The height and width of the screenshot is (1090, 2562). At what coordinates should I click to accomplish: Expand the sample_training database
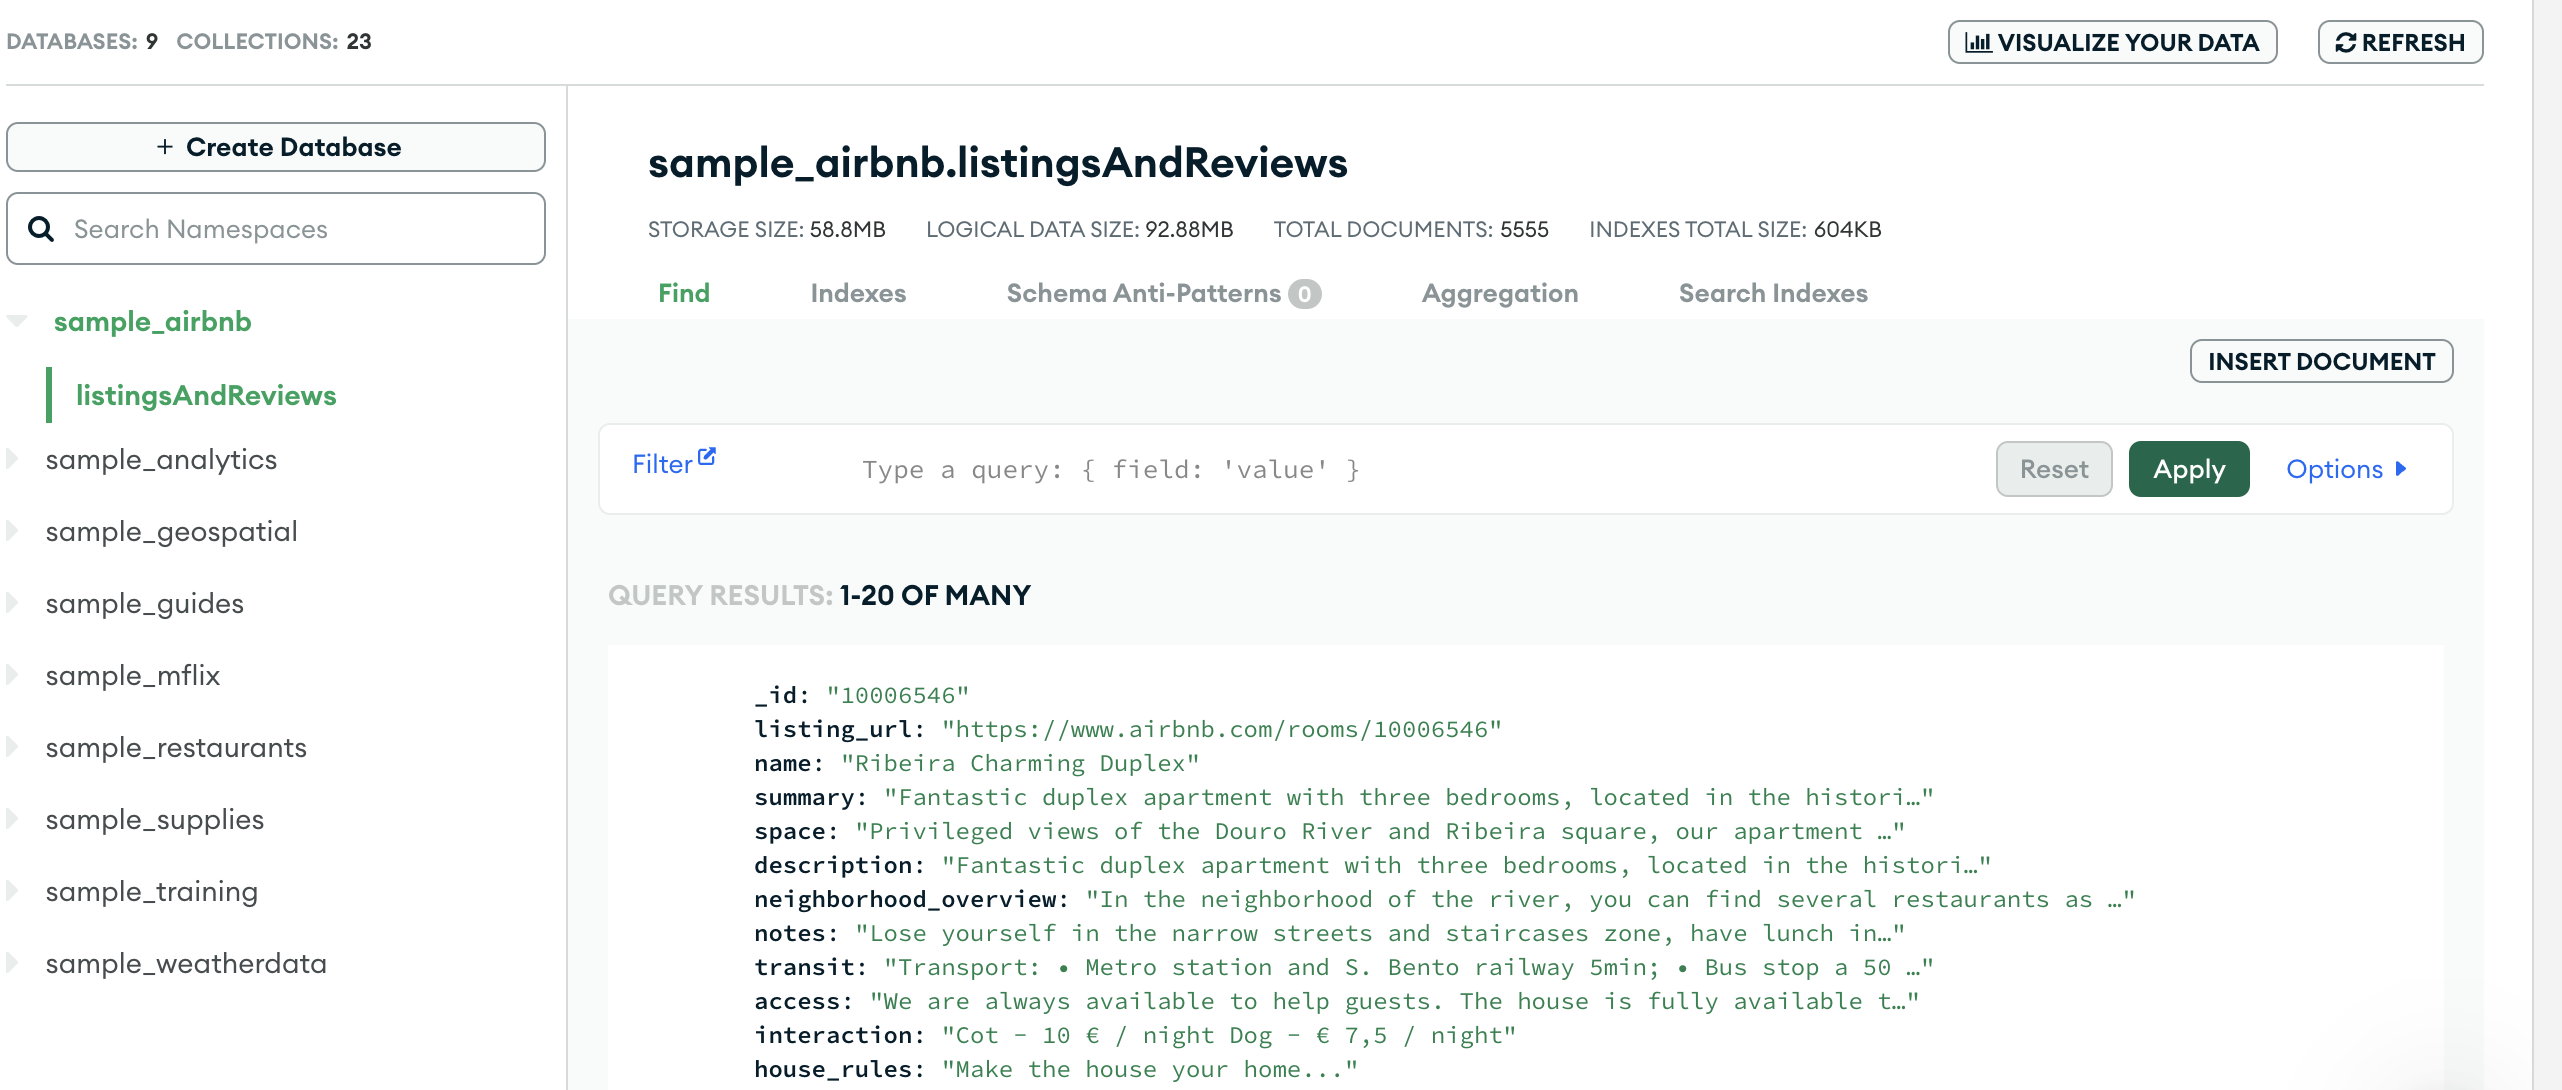[13, 891]
